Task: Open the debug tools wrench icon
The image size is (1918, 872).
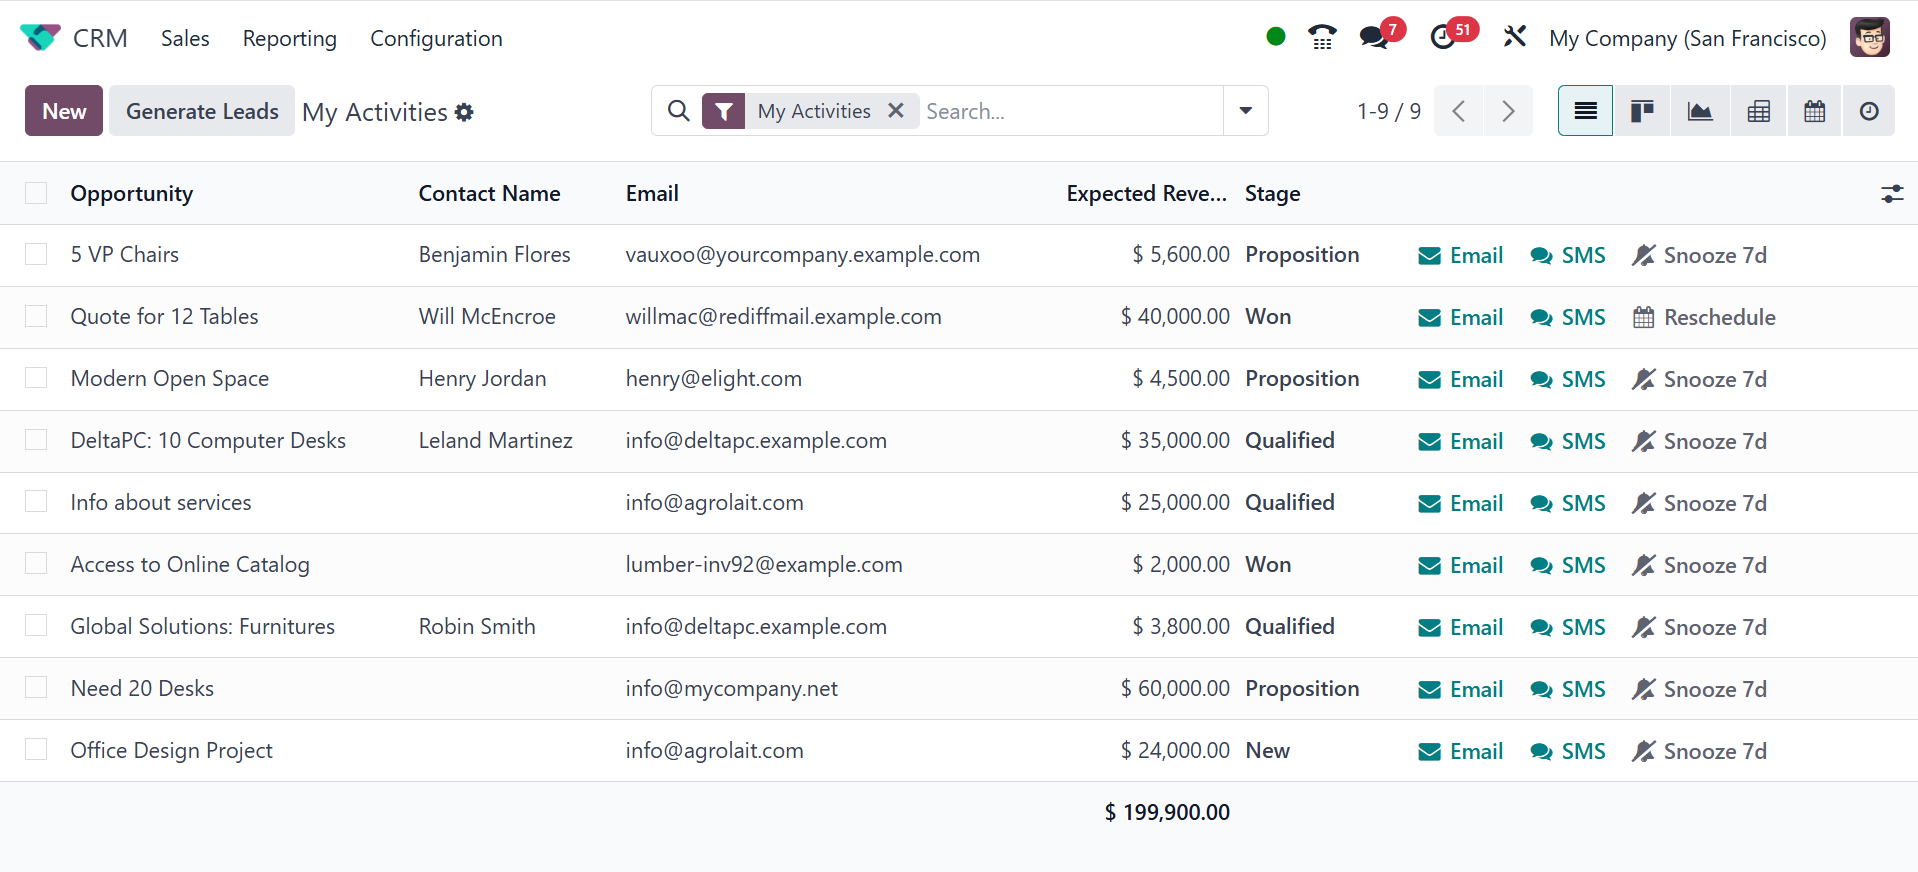Action: [x=1514, y=38]
